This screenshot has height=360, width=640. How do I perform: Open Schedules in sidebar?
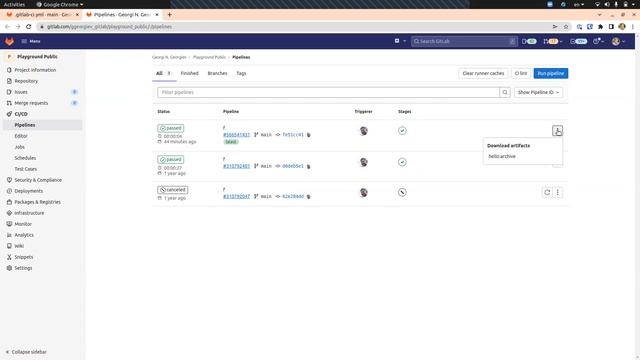[25, 158]
